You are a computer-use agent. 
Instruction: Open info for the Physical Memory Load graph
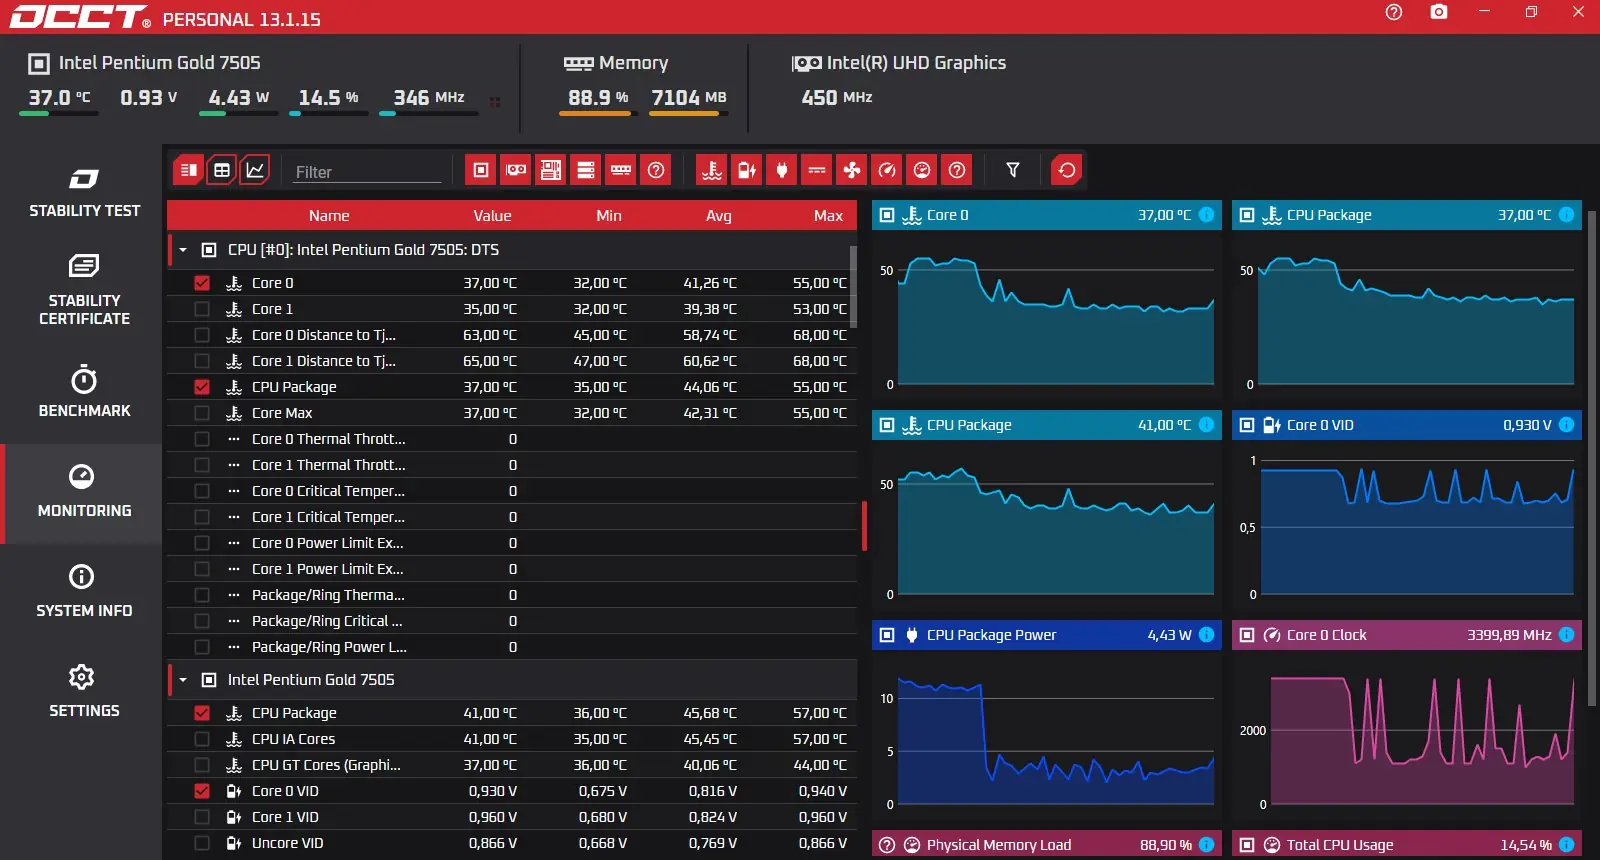click(1206, 845)
